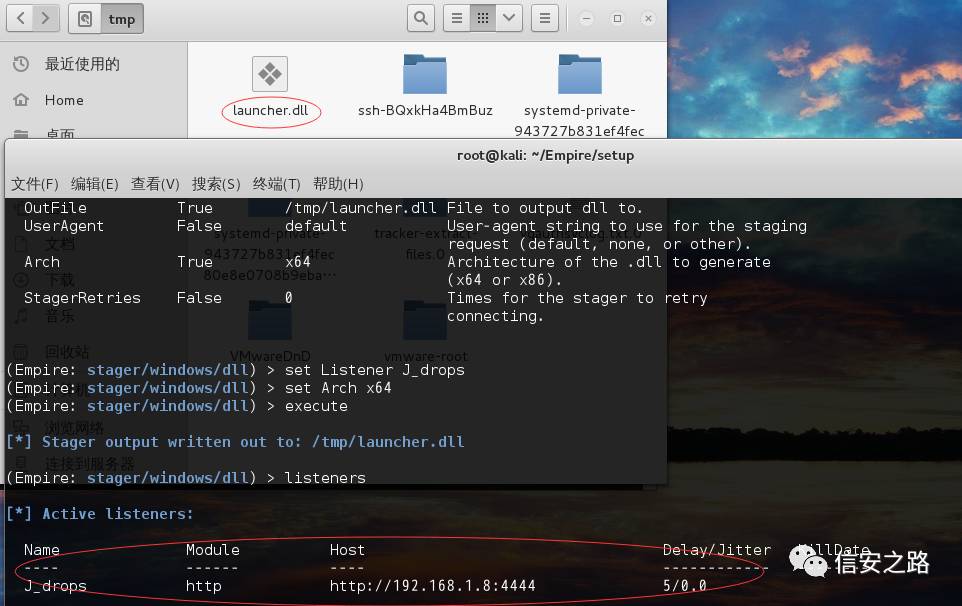Select the systemd-private folder icon
Viewport: 962px width, 606px height.
[x=580, y=74]
